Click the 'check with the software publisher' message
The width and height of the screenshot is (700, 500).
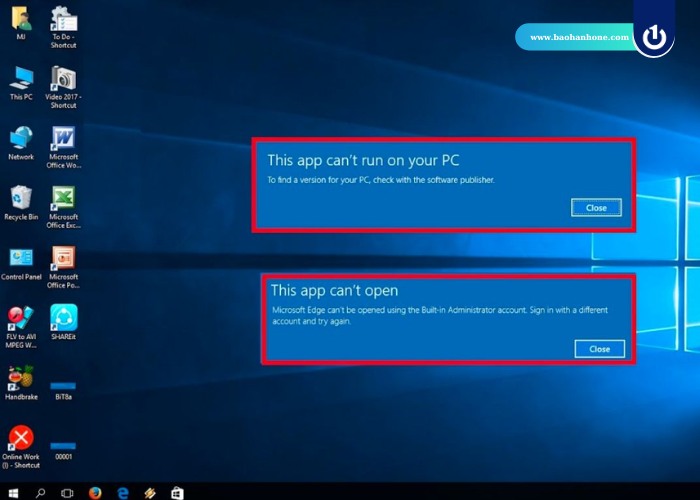point(381,180)
